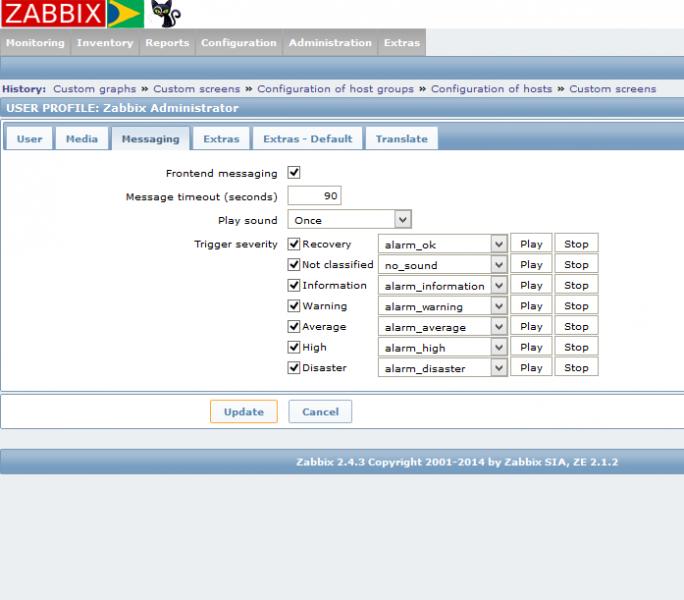Viewport: 684px width, 600px height.
Task: Play the High sound
Action: 531,347
